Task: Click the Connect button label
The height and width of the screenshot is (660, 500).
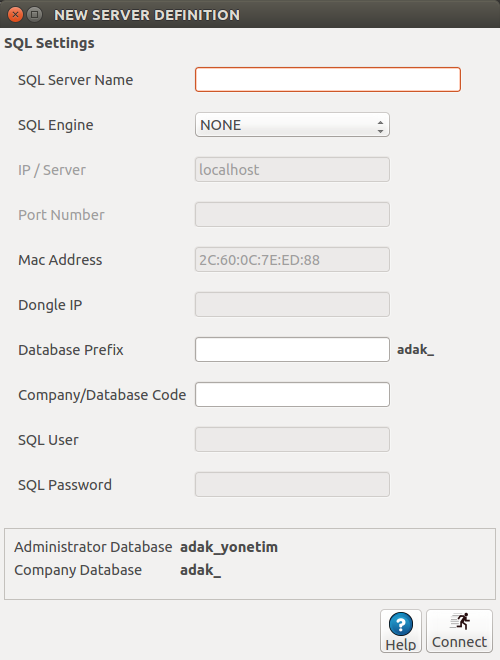Action: [459, 642]
